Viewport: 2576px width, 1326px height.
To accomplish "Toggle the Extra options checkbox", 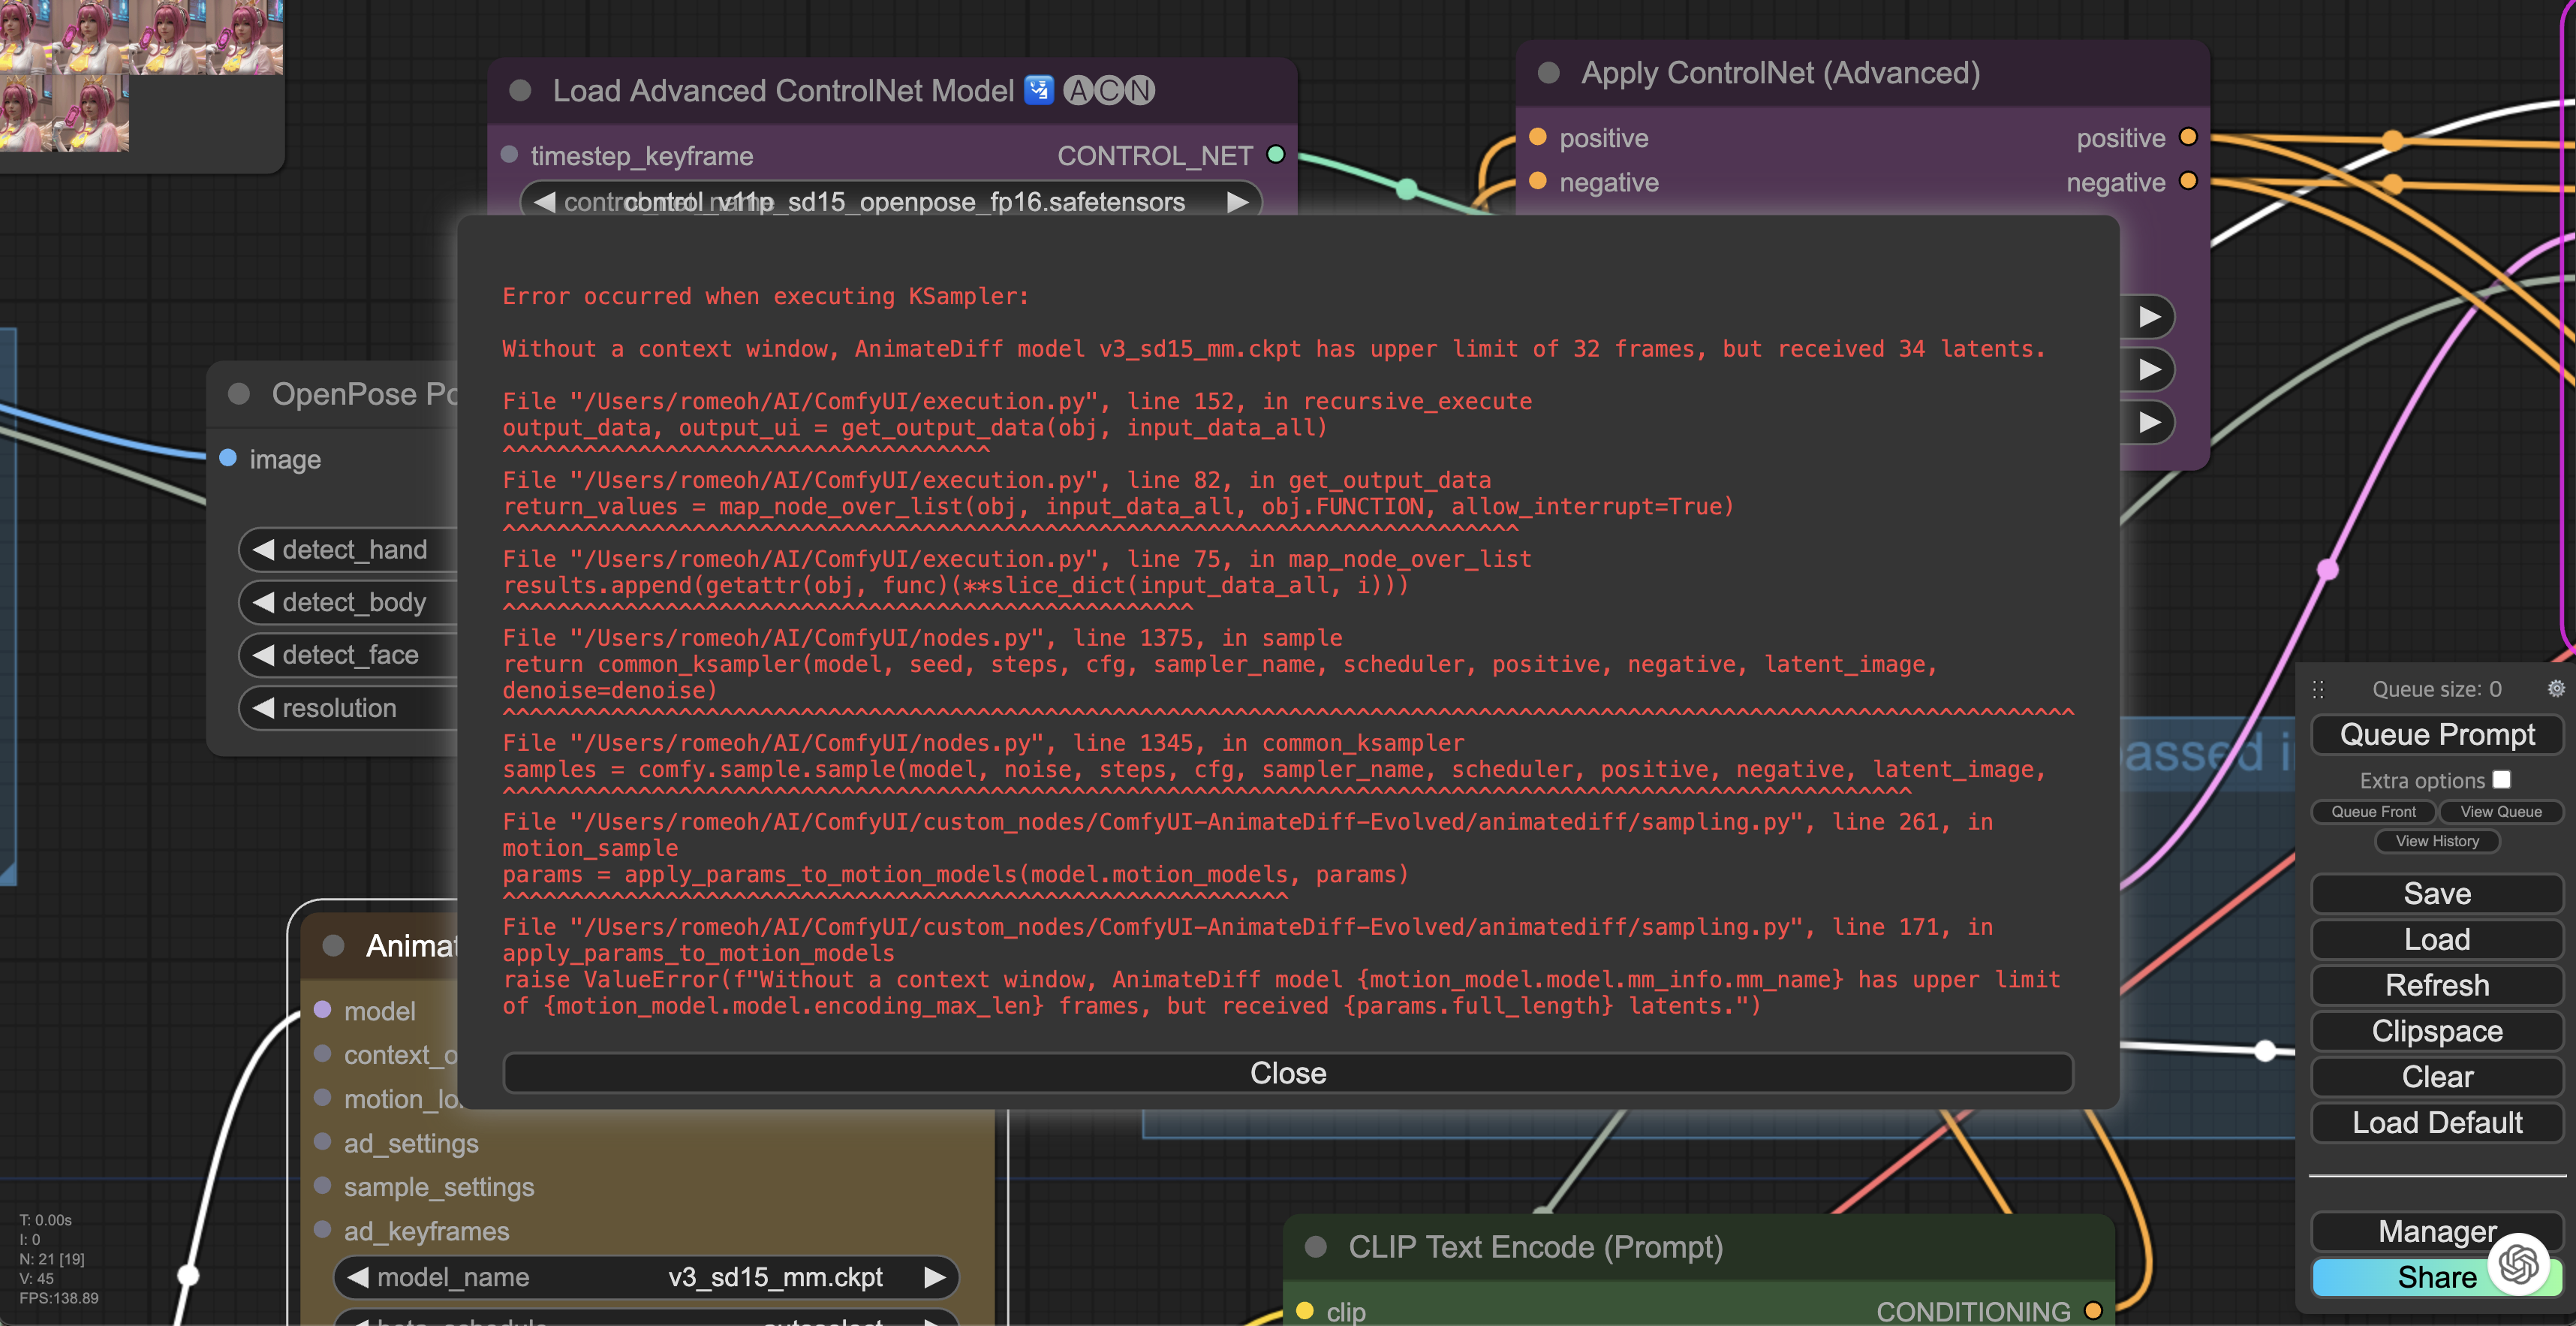I will (2501, 779).
